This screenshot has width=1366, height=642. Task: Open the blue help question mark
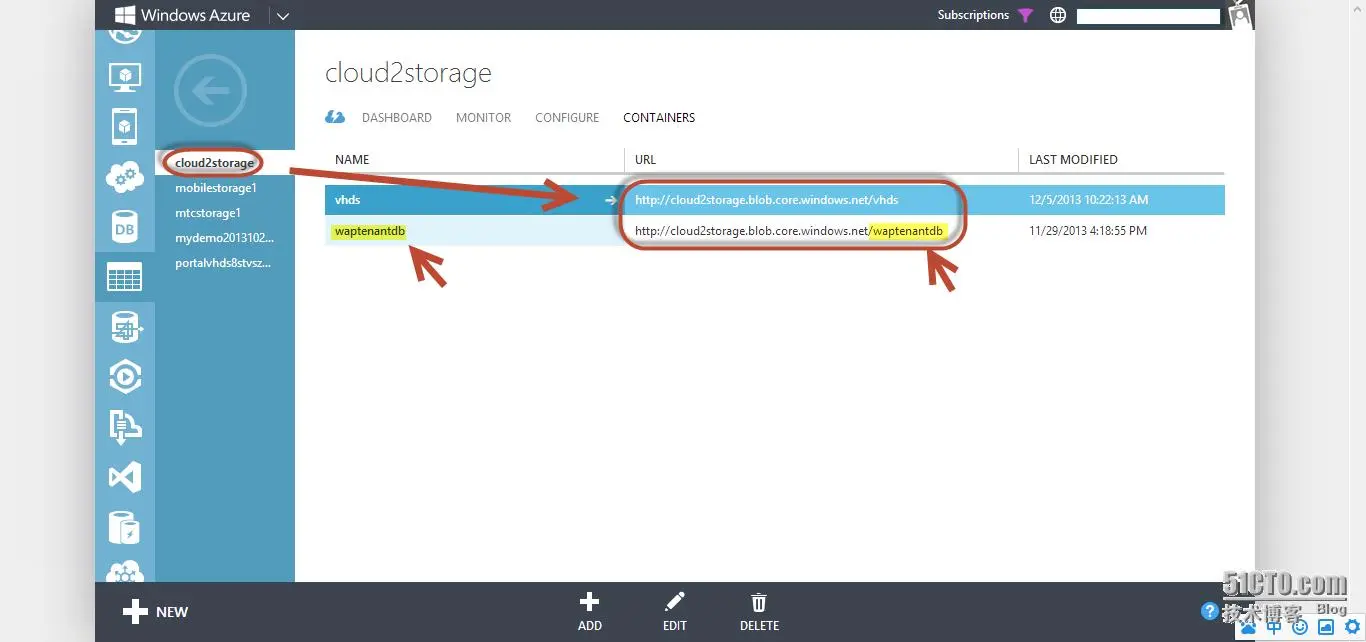click(1210, 611)
